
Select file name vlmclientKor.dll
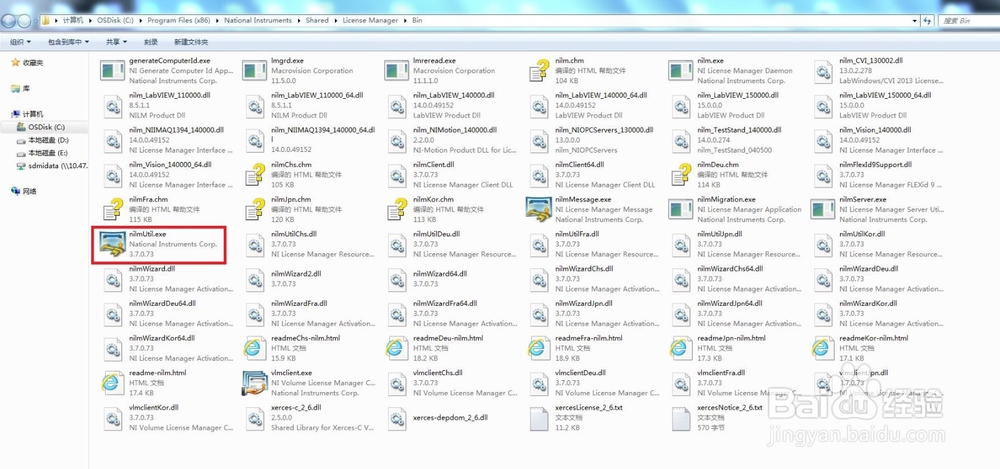pyautogui.click(x=154, y=407)
